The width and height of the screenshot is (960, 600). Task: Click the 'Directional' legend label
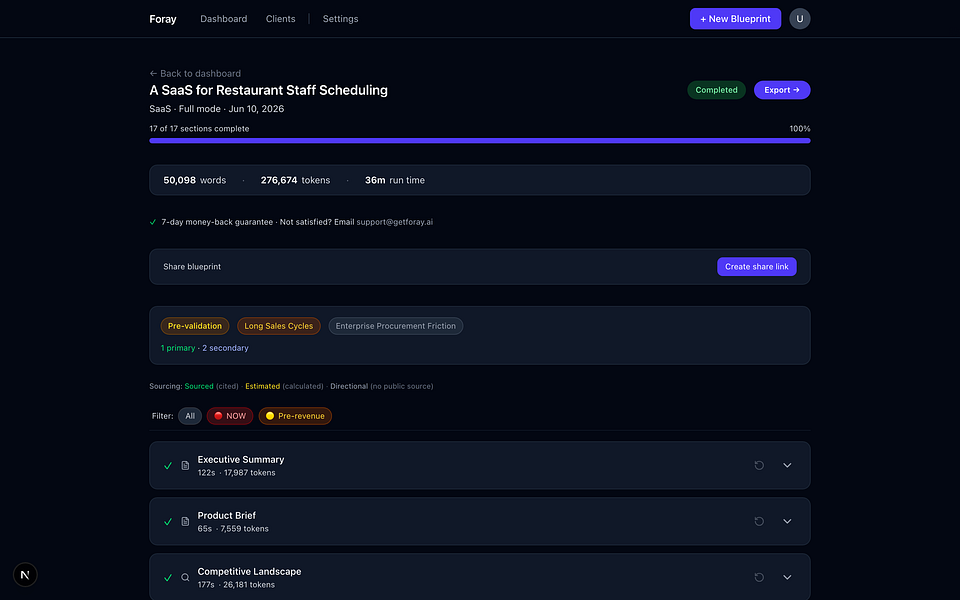click(x=349, y=386)
